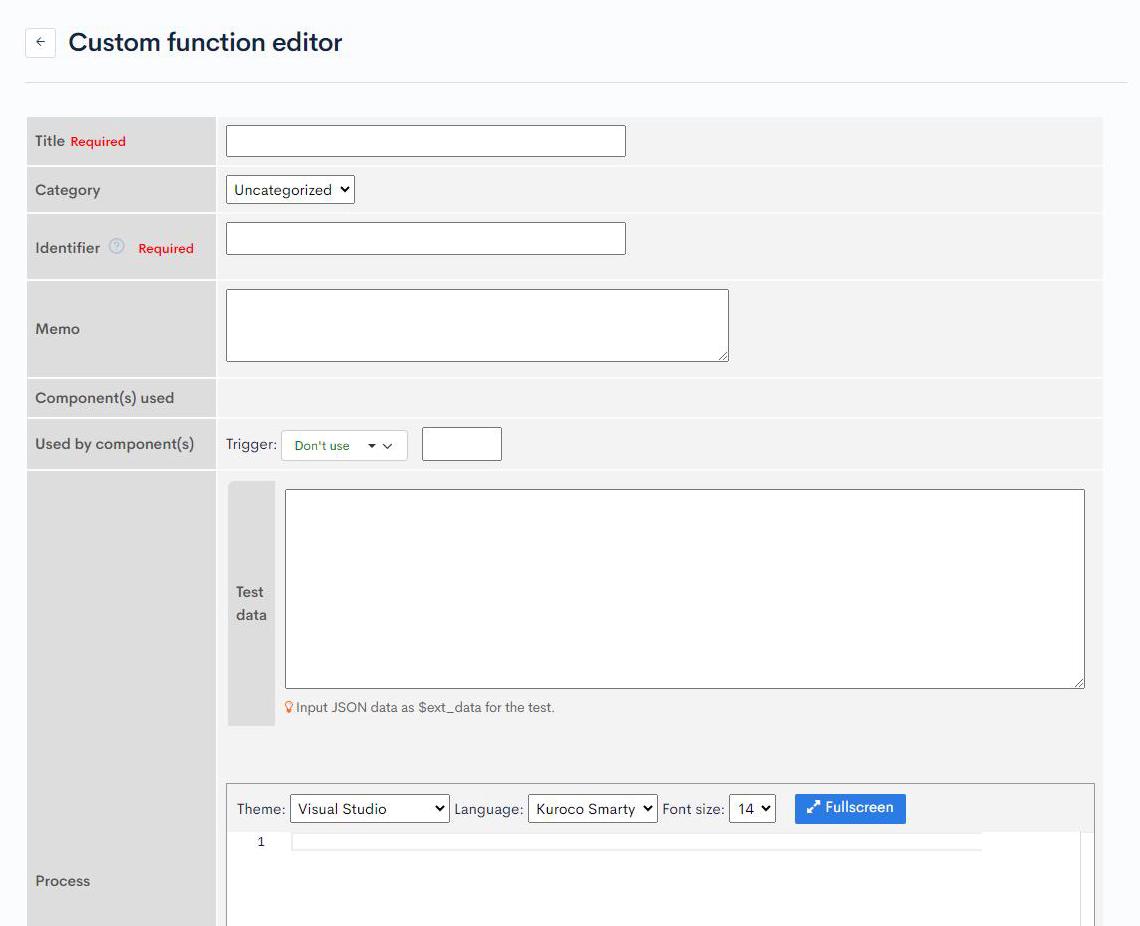This screenshot has height=926, width=1140.
Task: Change the Font size dropdown from 14
Action: [752, 808]
